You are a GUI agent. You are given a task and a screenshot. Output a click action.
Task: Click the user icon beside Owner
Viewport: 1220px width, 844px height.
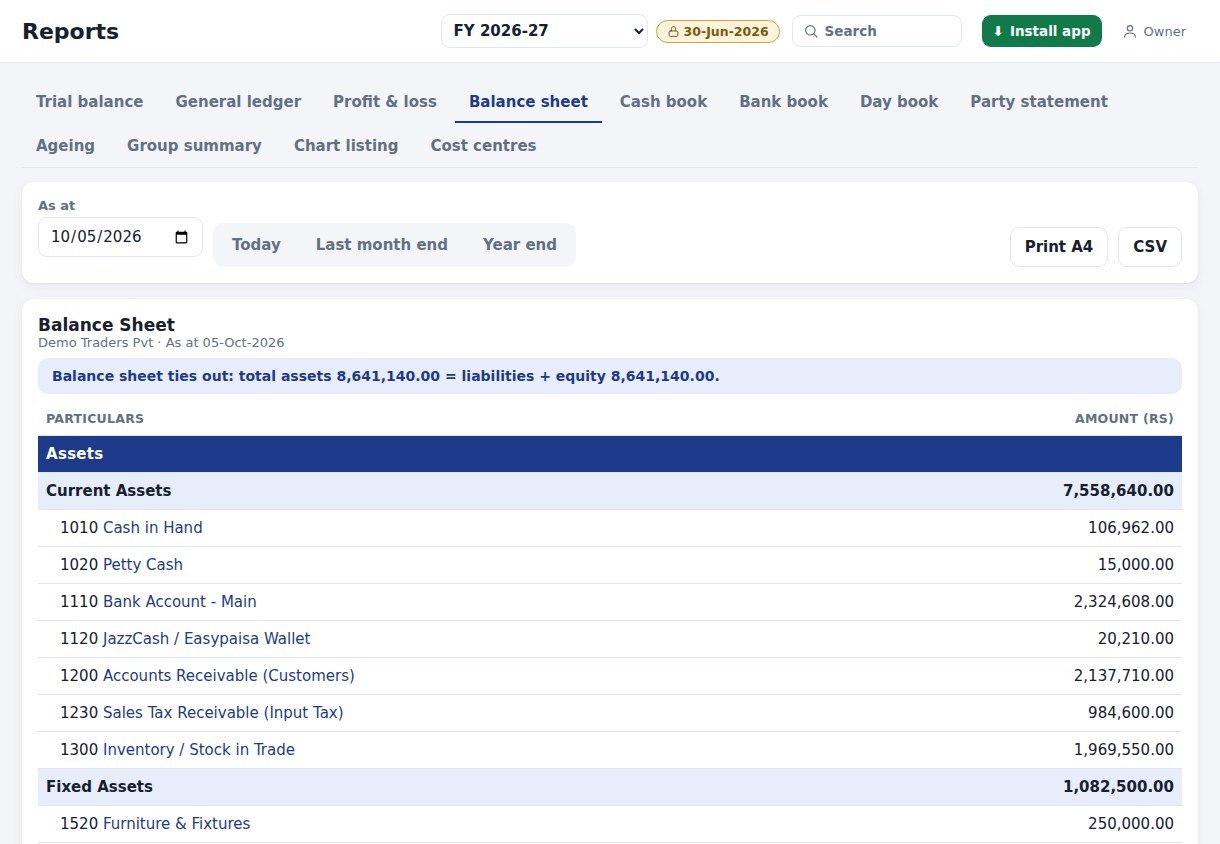click(1130, 32)
